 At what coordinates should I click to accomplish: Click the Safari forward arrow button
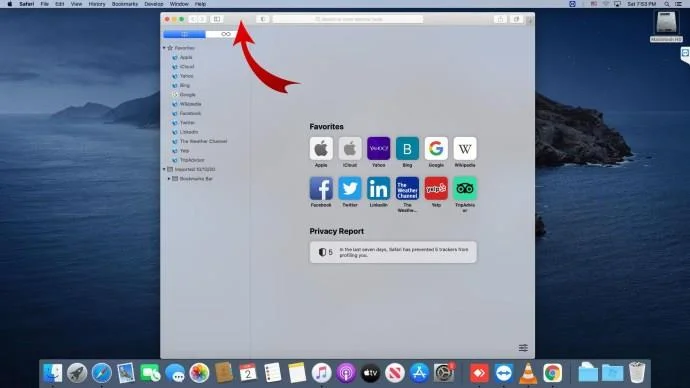pyautogui.click(x=202, y=19)
